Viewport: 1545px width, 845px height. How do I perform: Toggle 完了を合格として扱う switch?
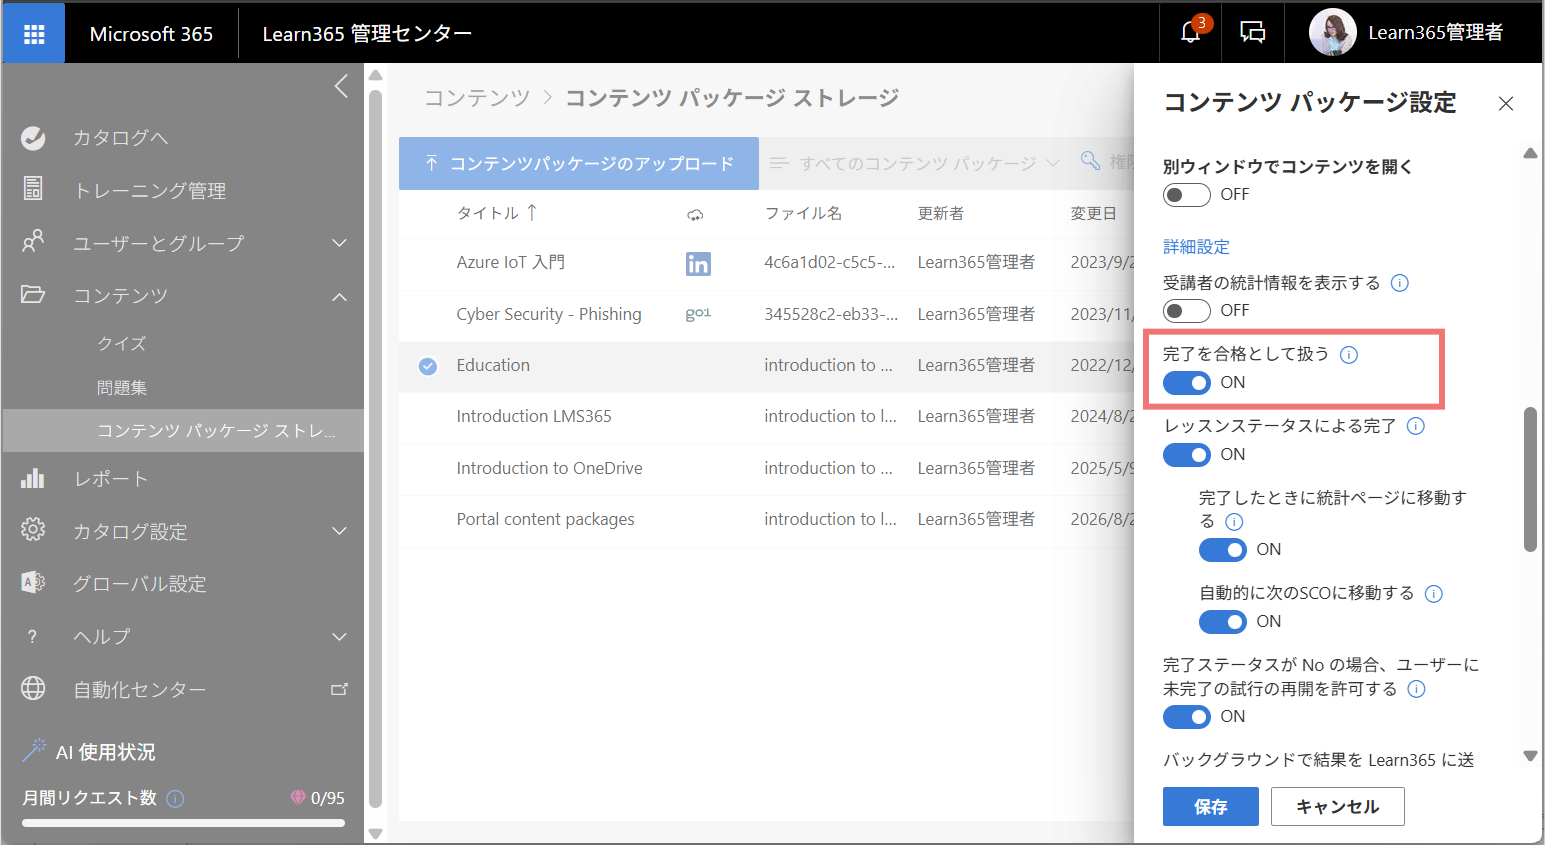[x=1187, y=383]
